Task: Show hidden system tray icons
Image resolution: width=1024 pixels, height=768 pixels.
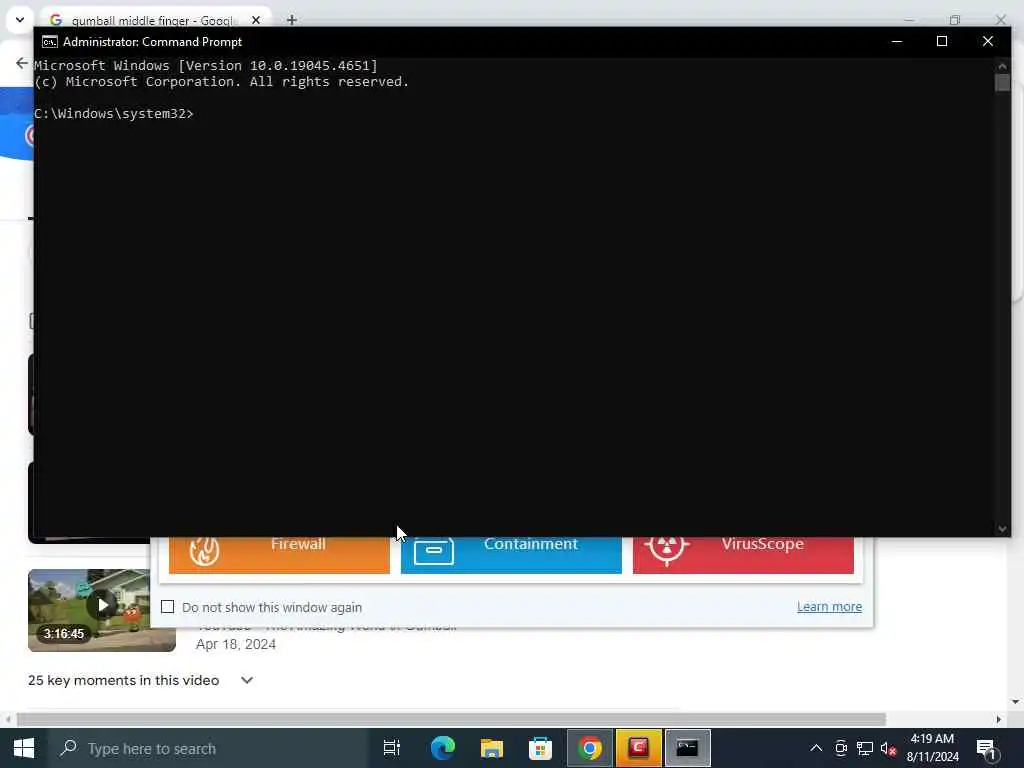Action: [816, 748]
